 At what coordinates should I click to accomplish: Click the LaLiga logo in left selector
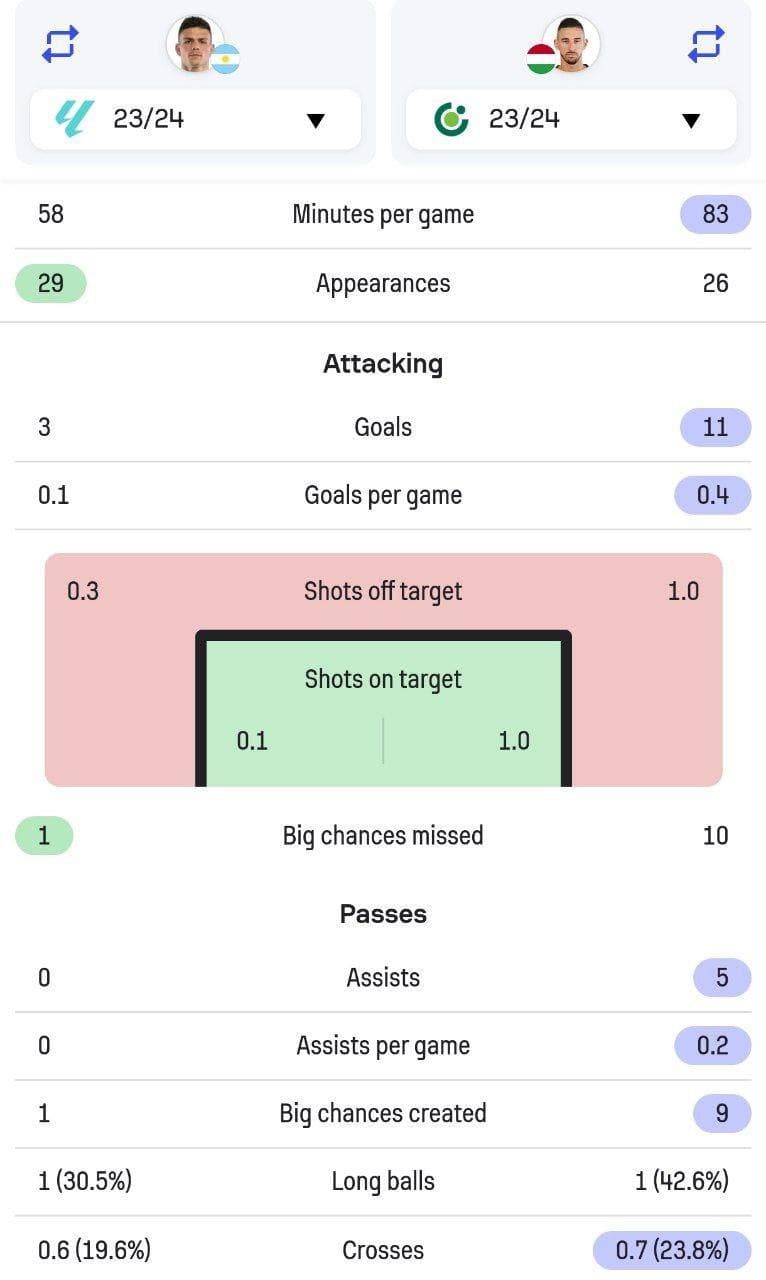tap(75, 119)
